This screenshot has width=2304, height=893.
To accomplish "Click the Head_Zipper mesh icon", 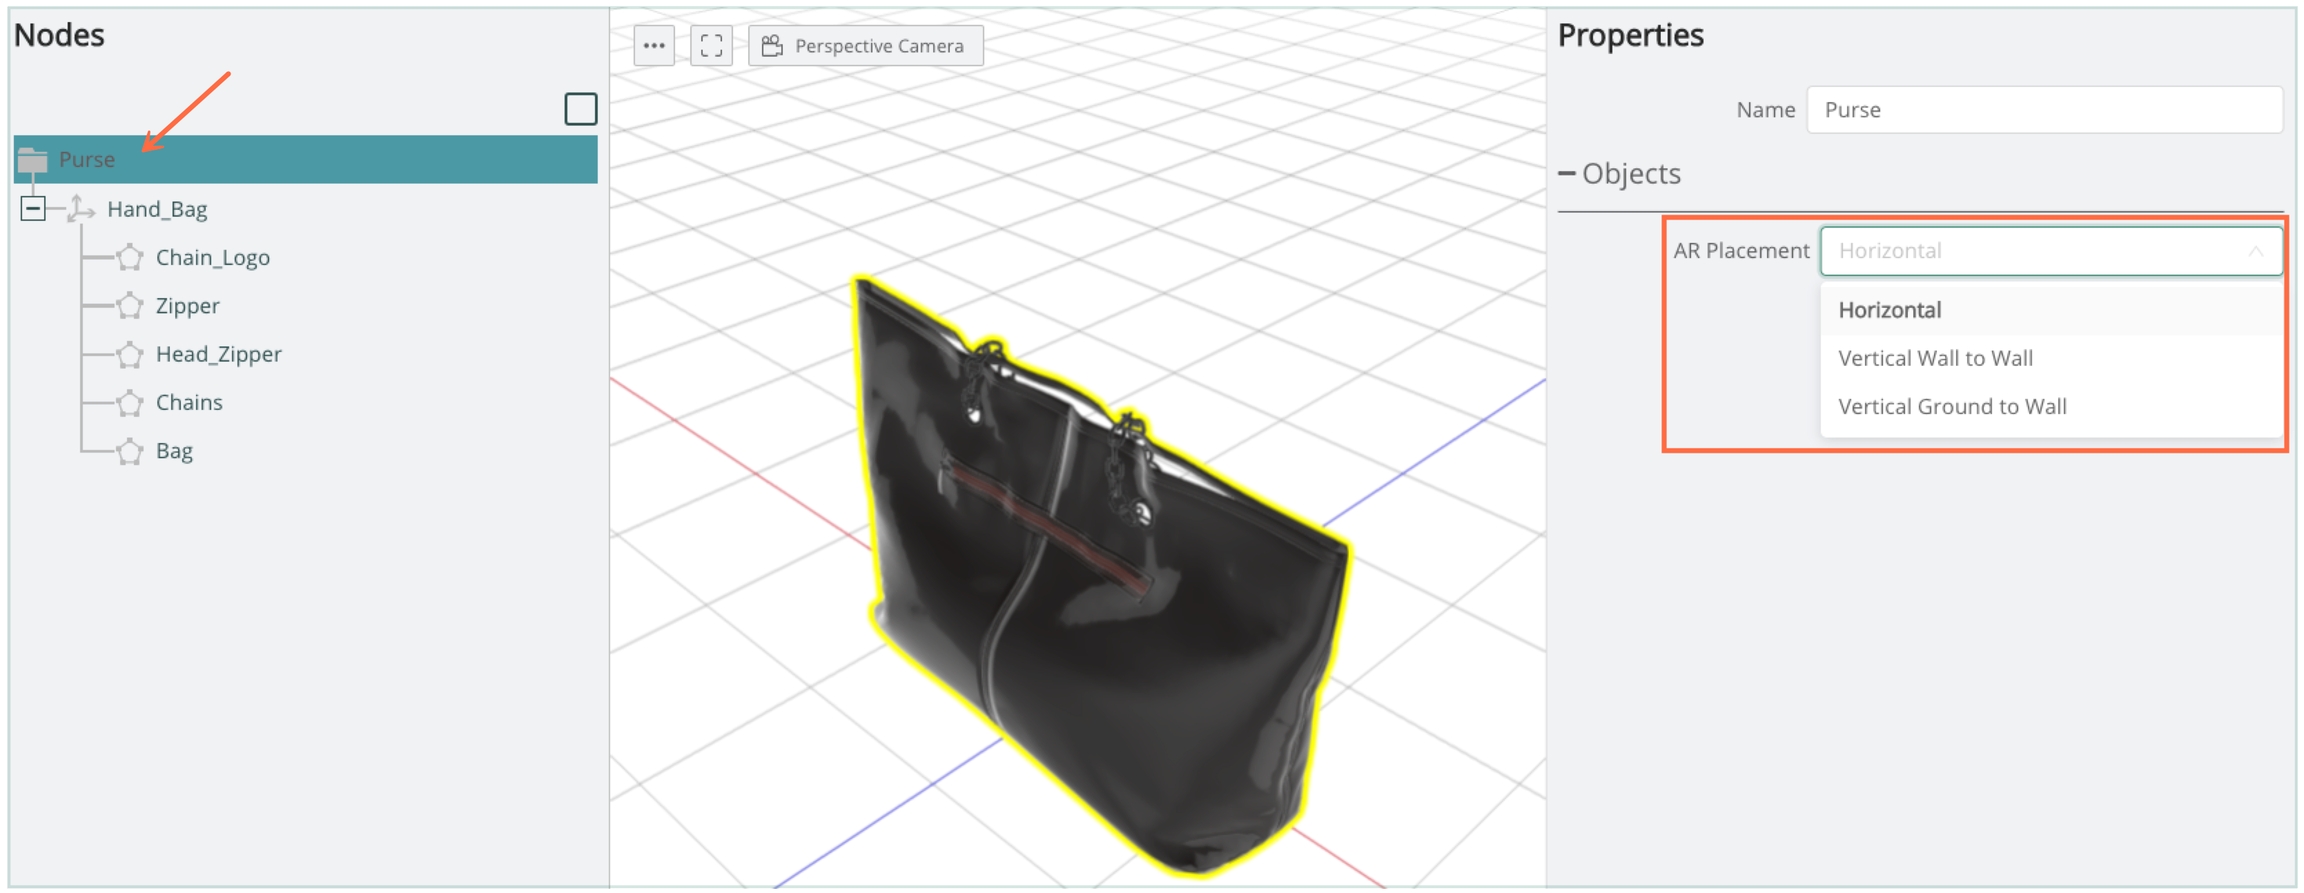I will pyautogui.click(x=130, y=355).
